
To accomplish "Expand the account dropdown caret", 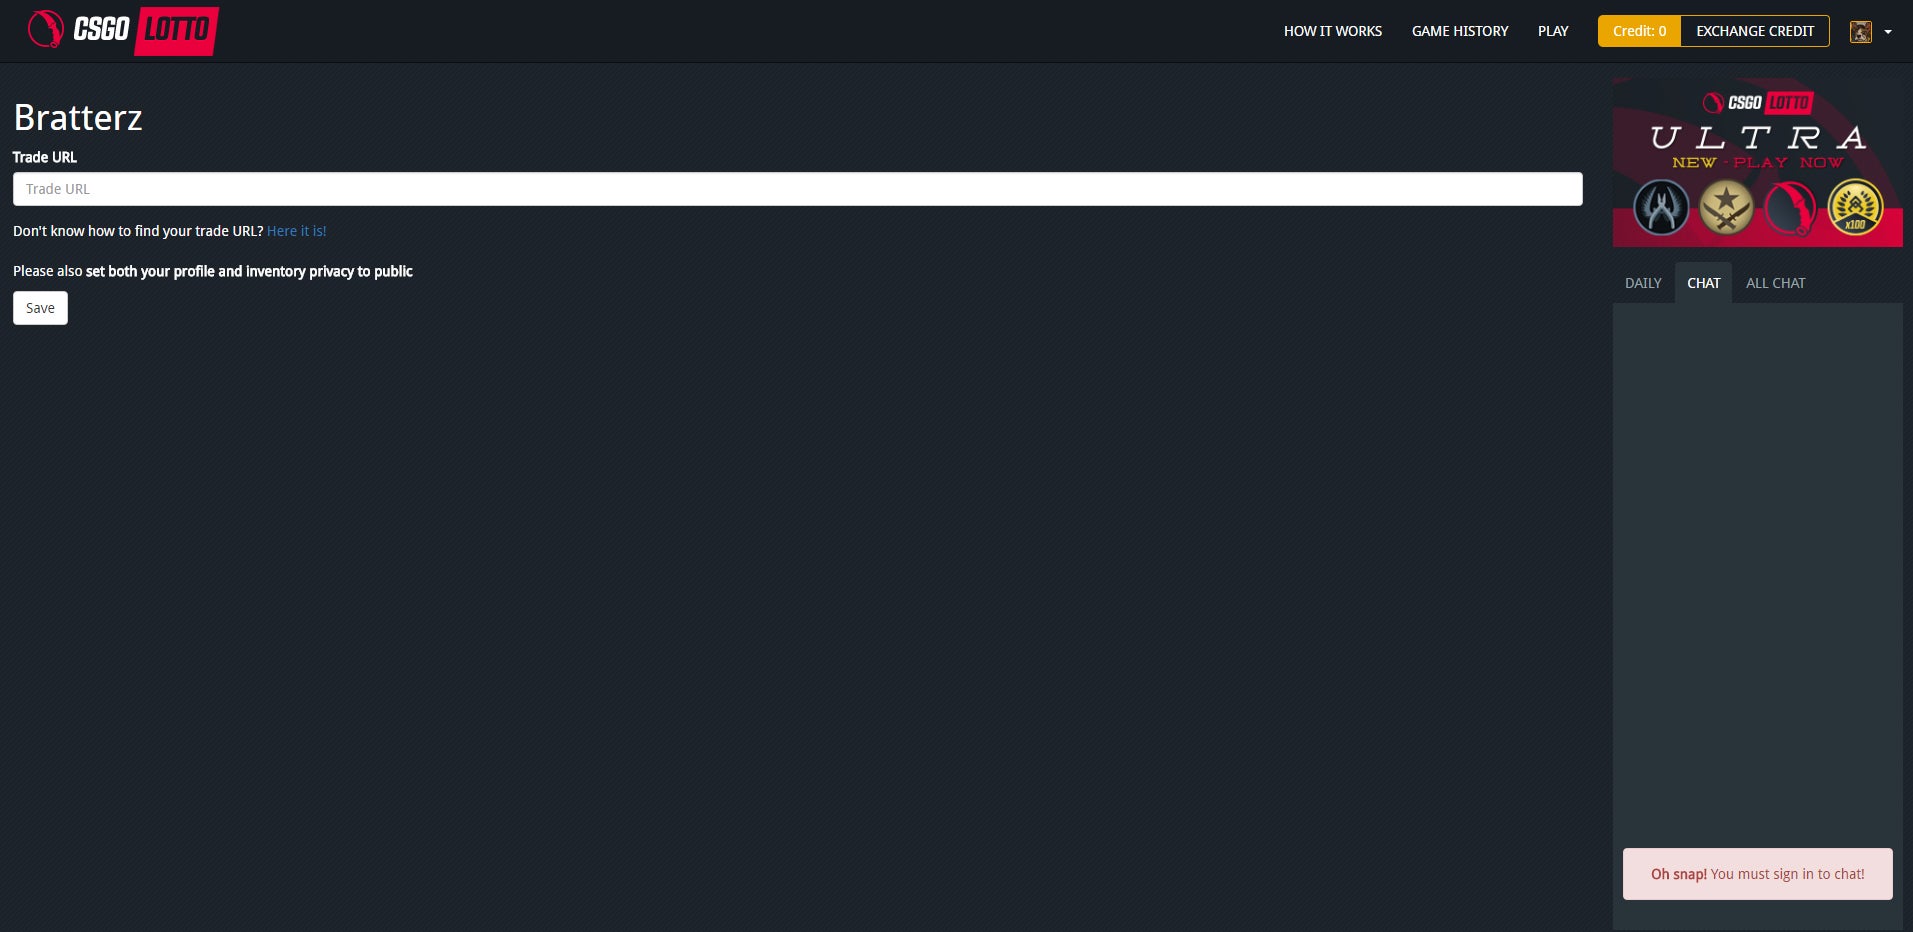I will [x=1888, y=32].
